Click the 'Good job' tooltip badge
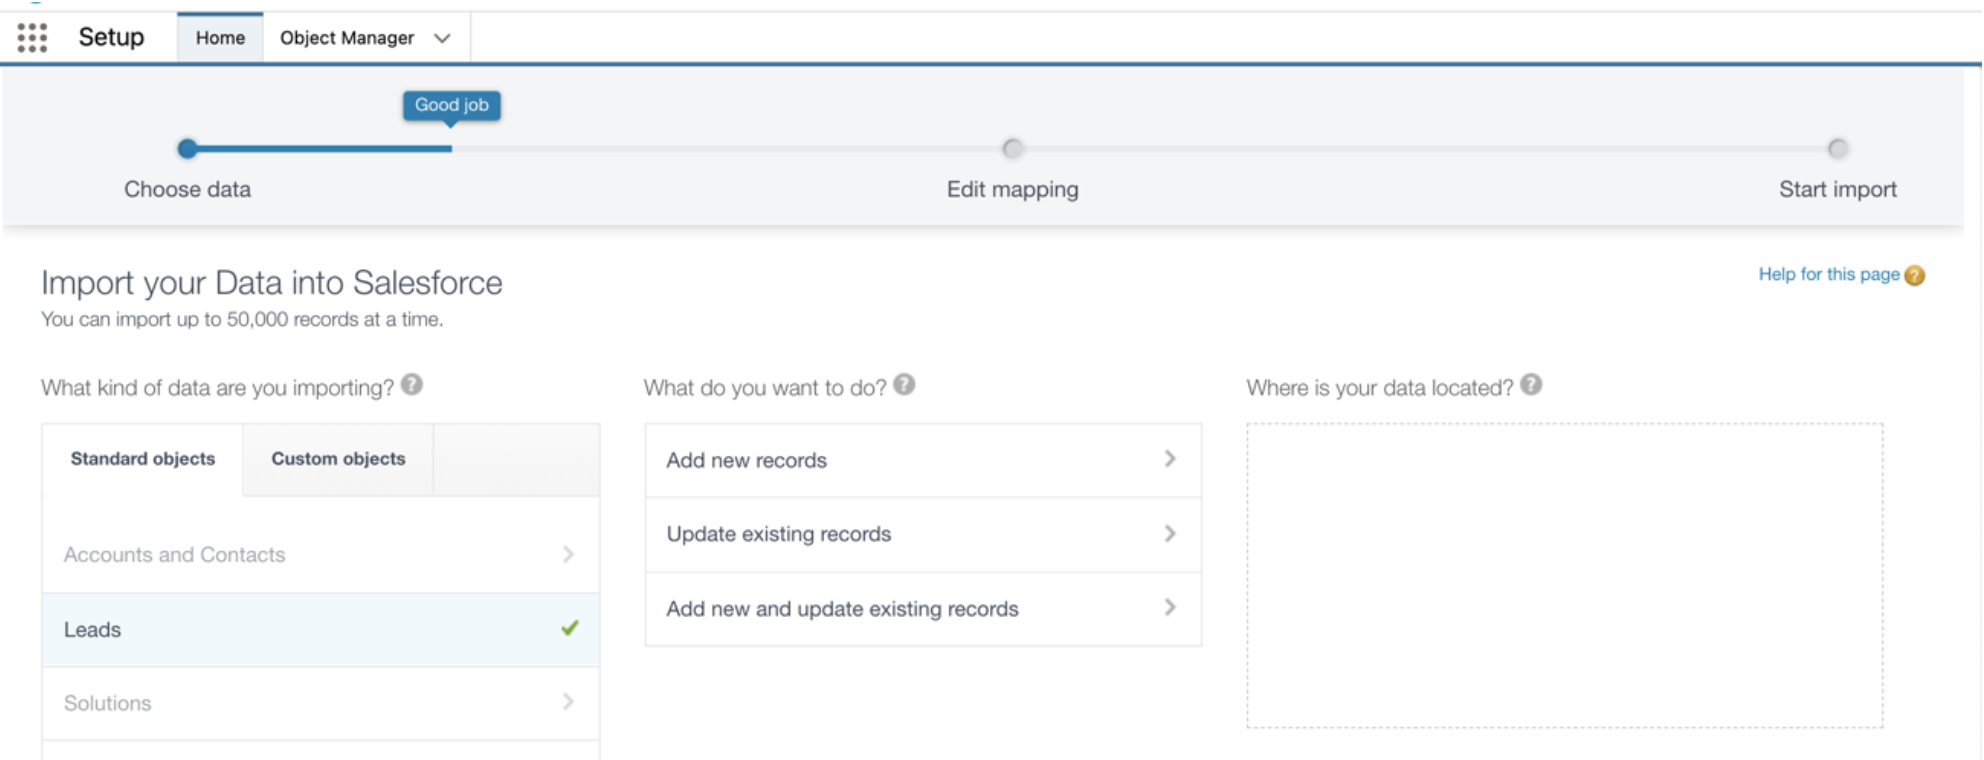The image size is (1984, 760). coord(452,105)
